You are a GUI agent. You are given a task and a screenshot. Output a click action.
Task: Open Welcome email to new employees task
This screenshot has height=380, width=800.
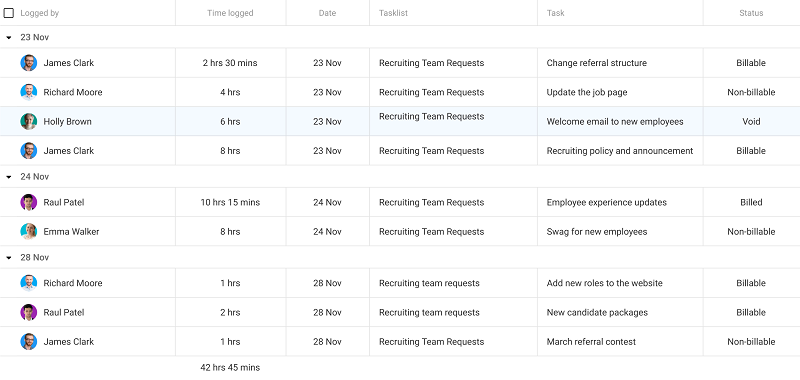coord(615,121)
